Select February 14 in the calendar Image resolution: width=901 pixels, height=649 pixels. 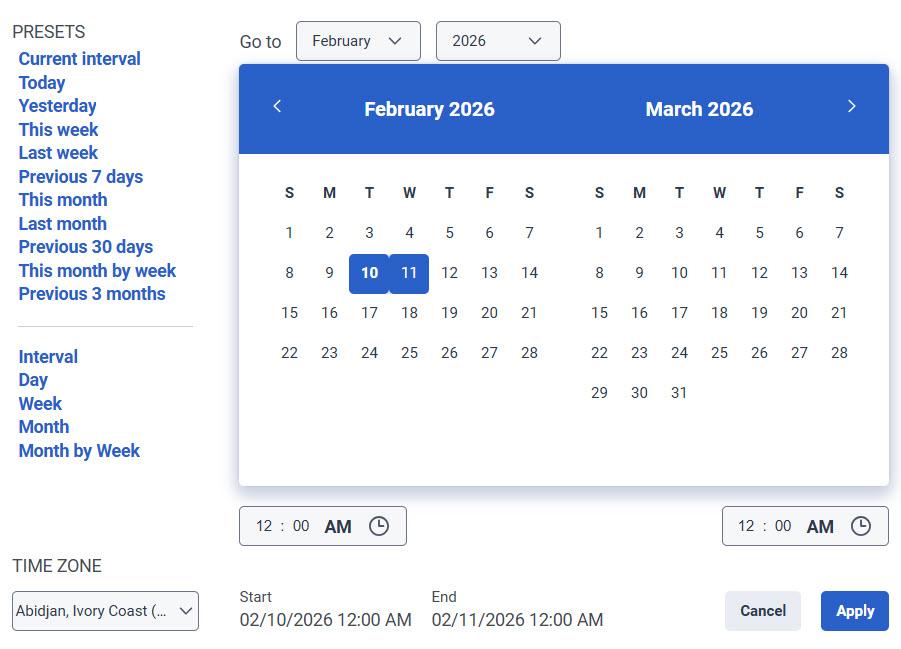click(x=529, y=272)
